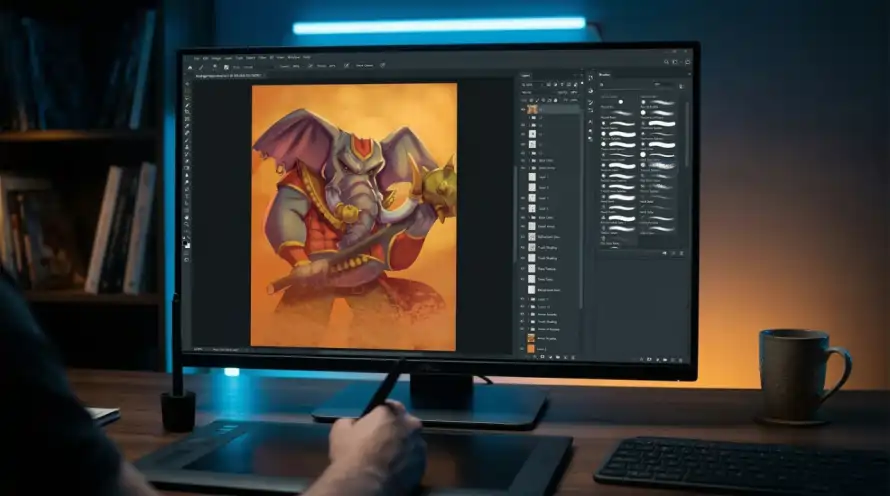The image size is (890, 496).
Task: Open the layer Opacity dropdown field
Action: [574, 93]
